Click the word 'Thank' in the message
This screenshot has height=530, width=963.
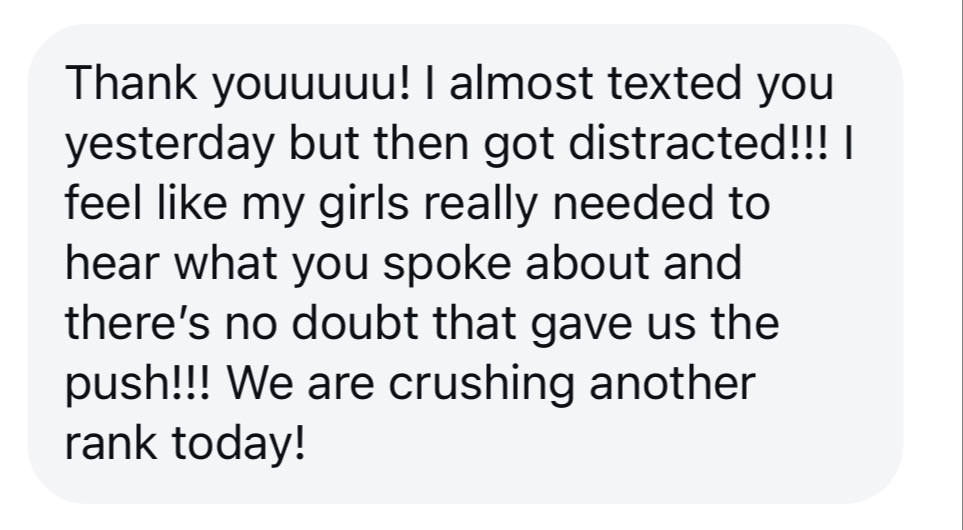point(131,83)
